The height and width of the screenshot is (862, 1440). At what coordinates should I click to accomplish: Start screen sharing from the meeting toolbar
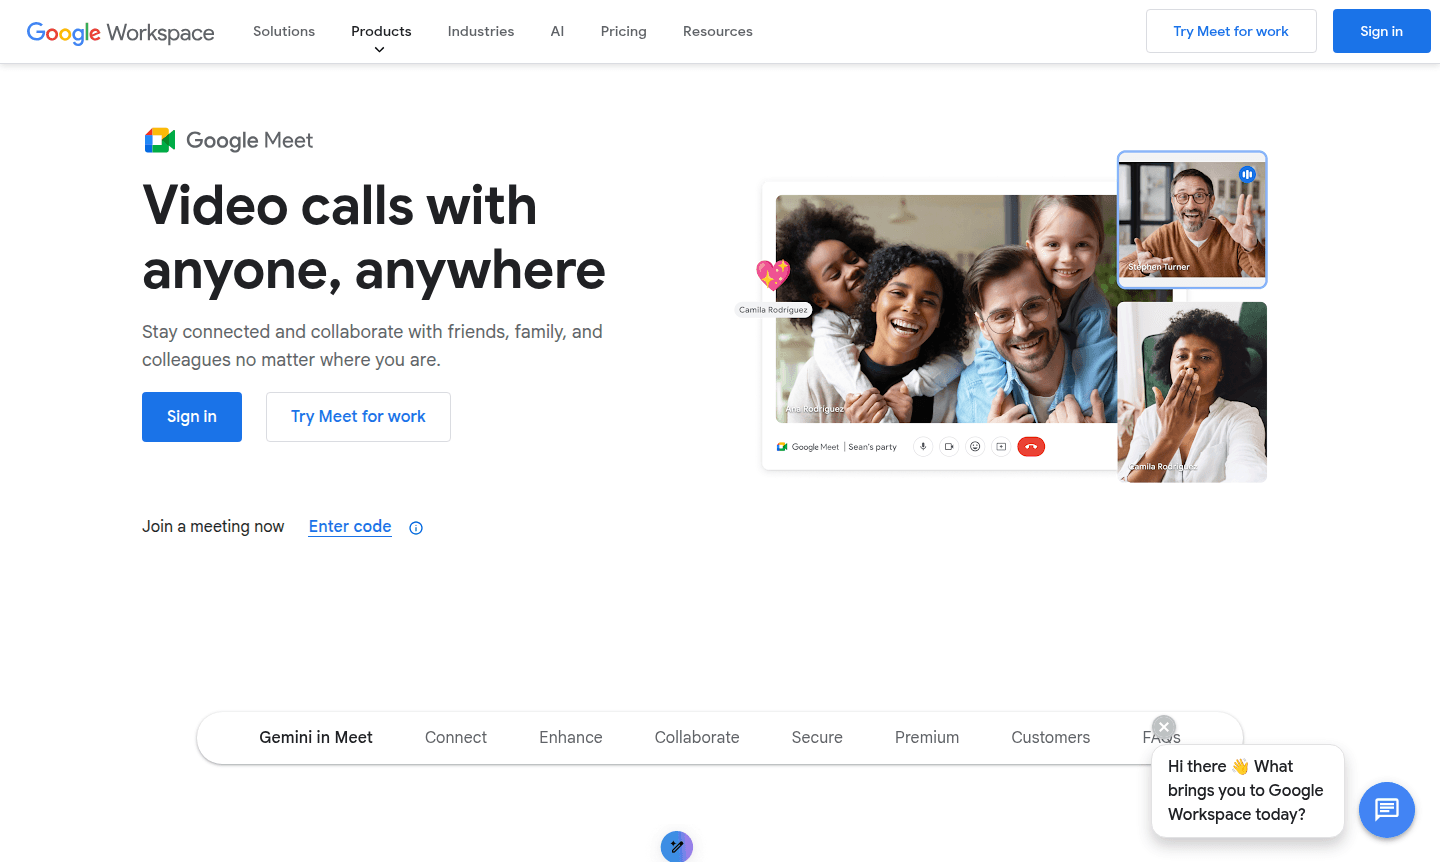pyautogui.click(x=1001, y=446)
